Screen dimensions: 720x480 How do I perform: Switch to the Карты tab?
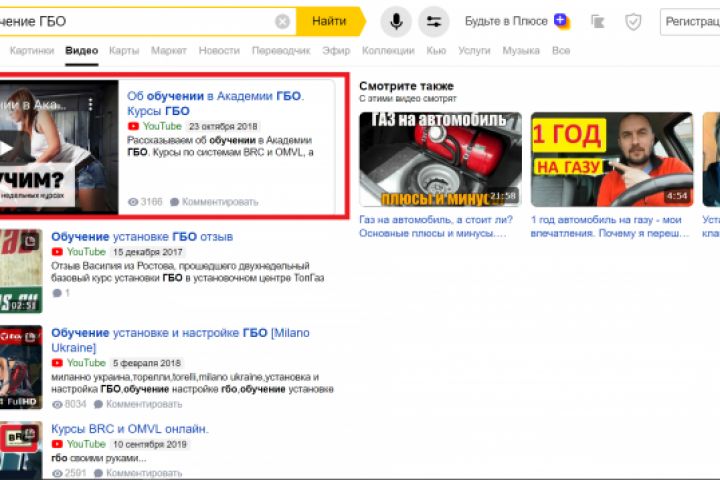click(x=124, y=51)
